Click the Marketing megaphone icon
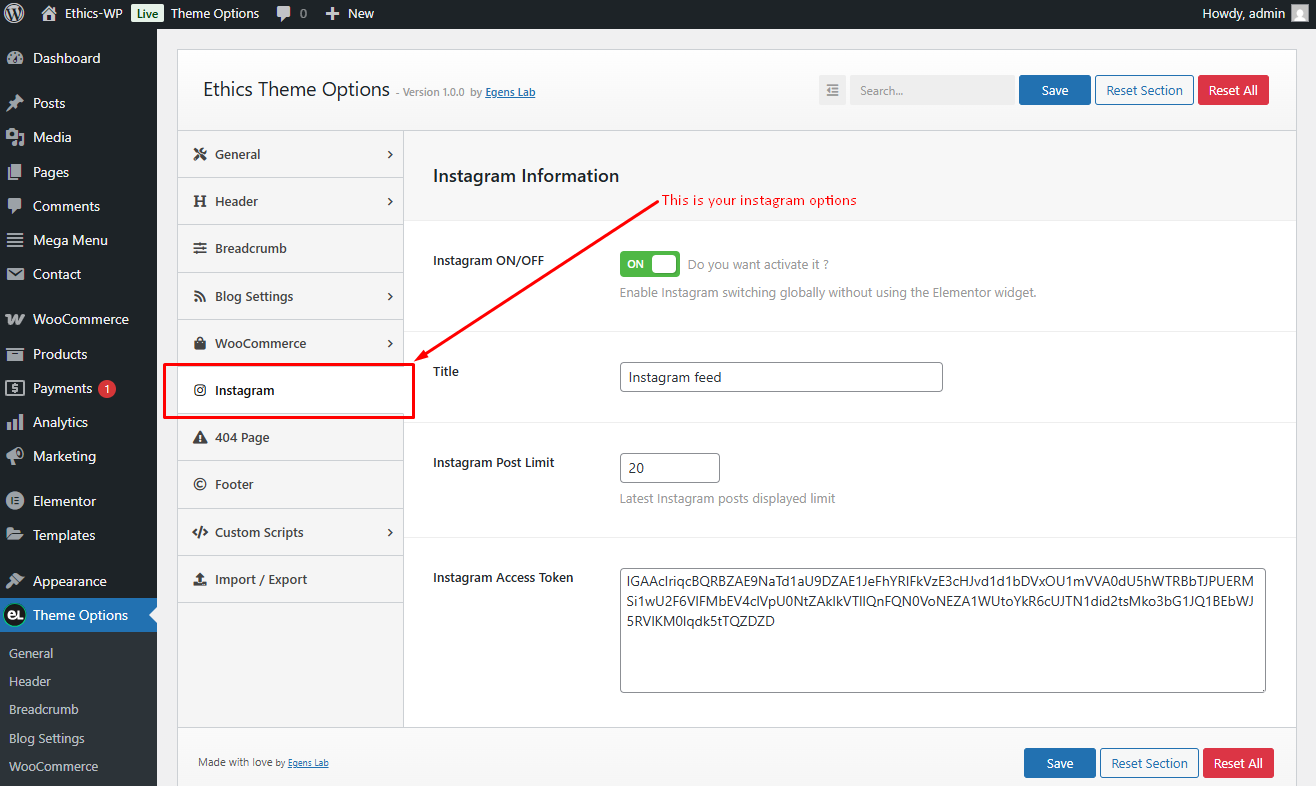The height and width of the screenshot is (786, 1316). tap(15, 456)
